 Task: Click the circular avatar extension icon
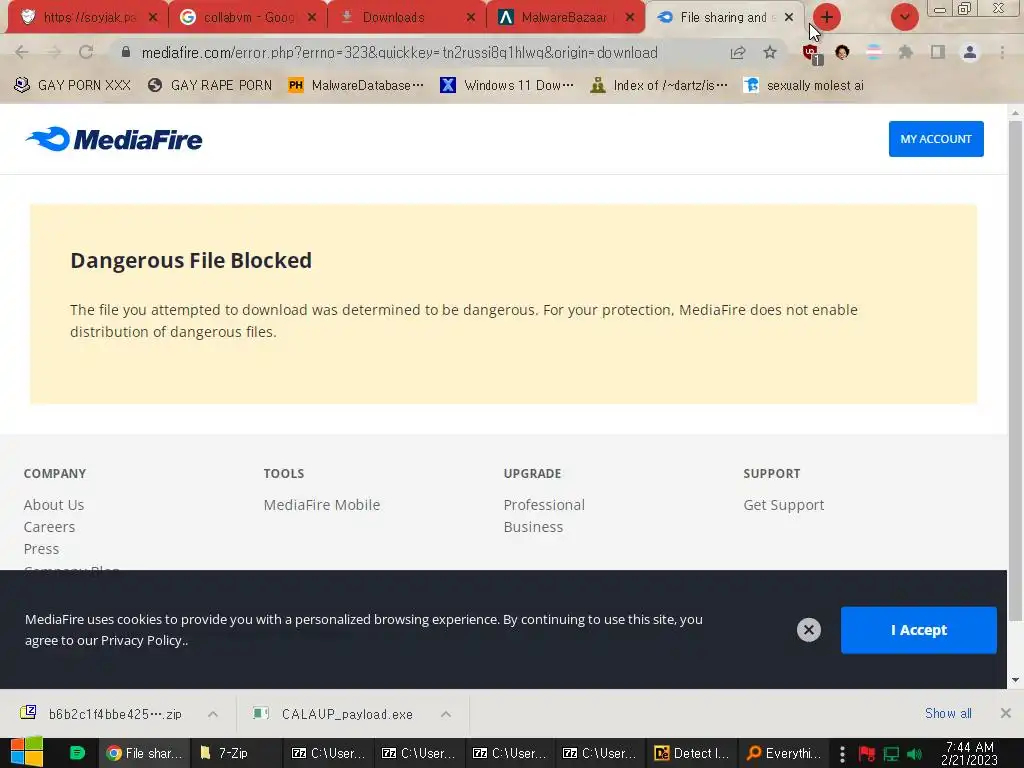pyautogui.click(x=842, y=52)
